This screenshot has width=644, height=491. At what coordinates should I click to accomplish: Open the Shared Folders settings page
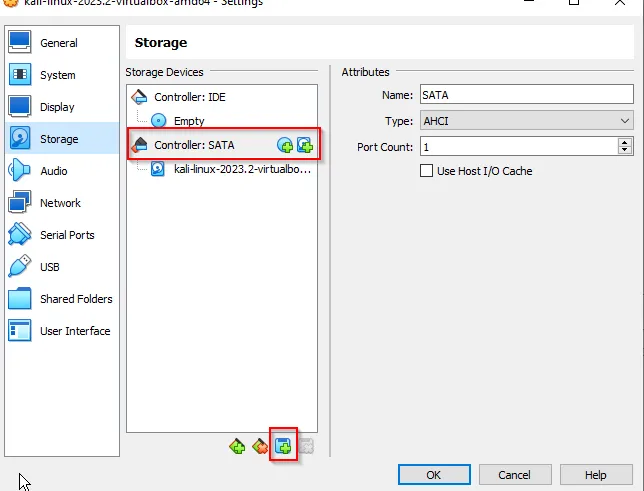tap(76, 299)
